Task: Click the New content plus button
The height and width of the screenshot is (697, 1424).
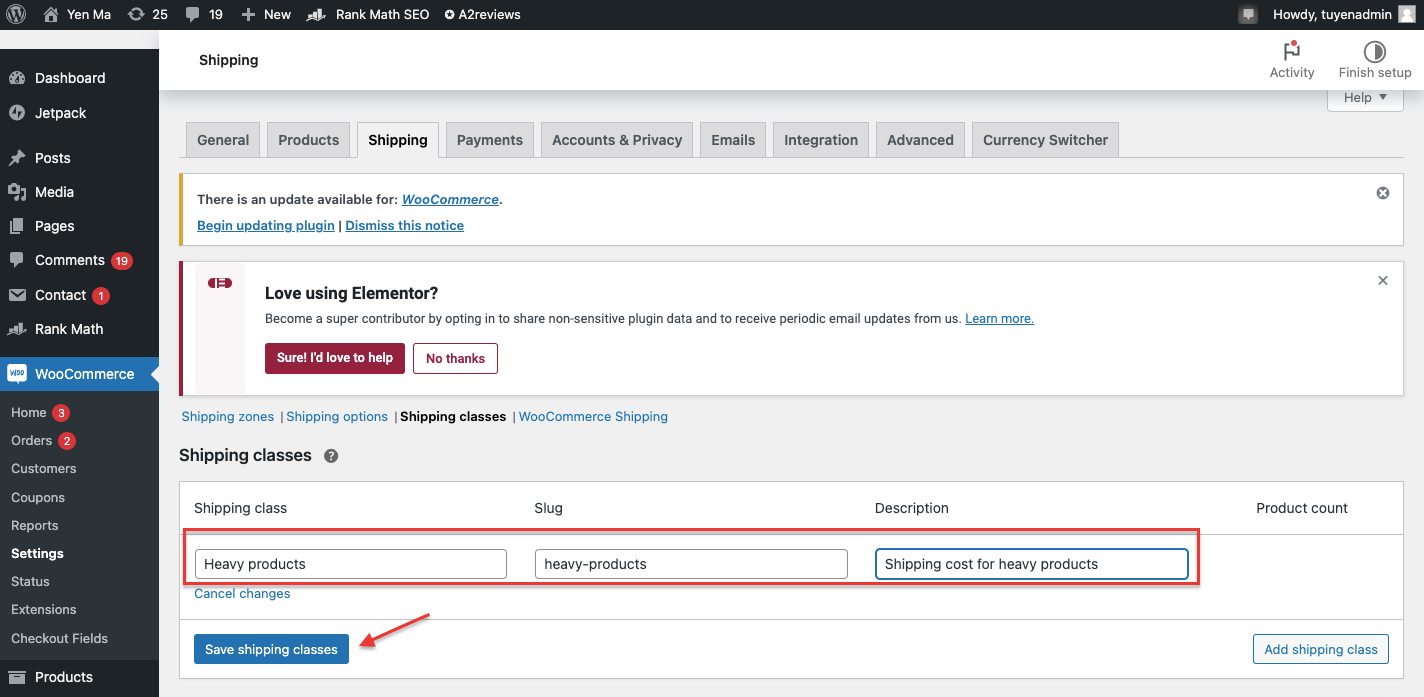Action: 266,14
